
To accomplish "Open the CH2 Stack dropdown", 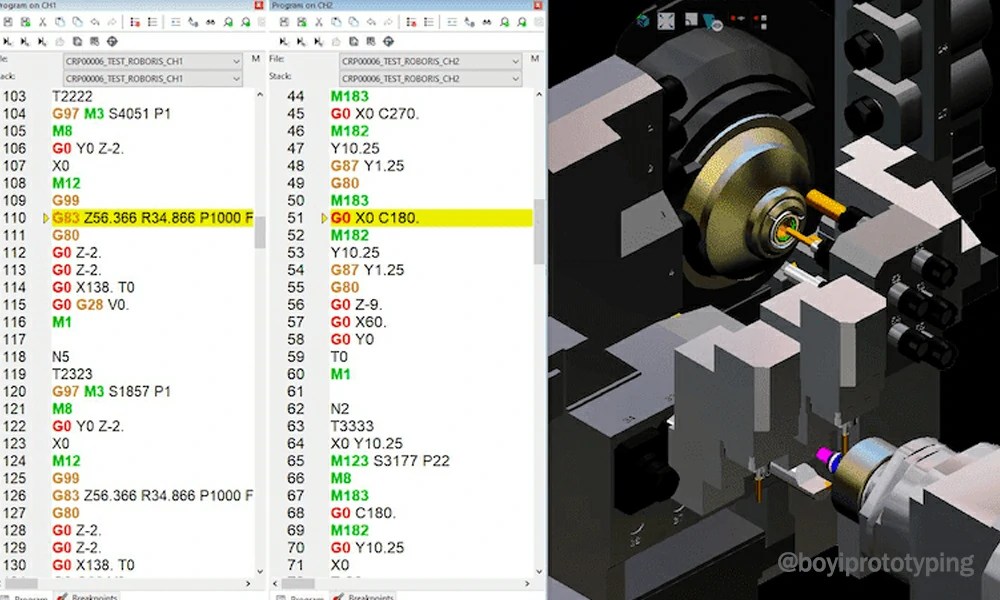I will 430,78.
